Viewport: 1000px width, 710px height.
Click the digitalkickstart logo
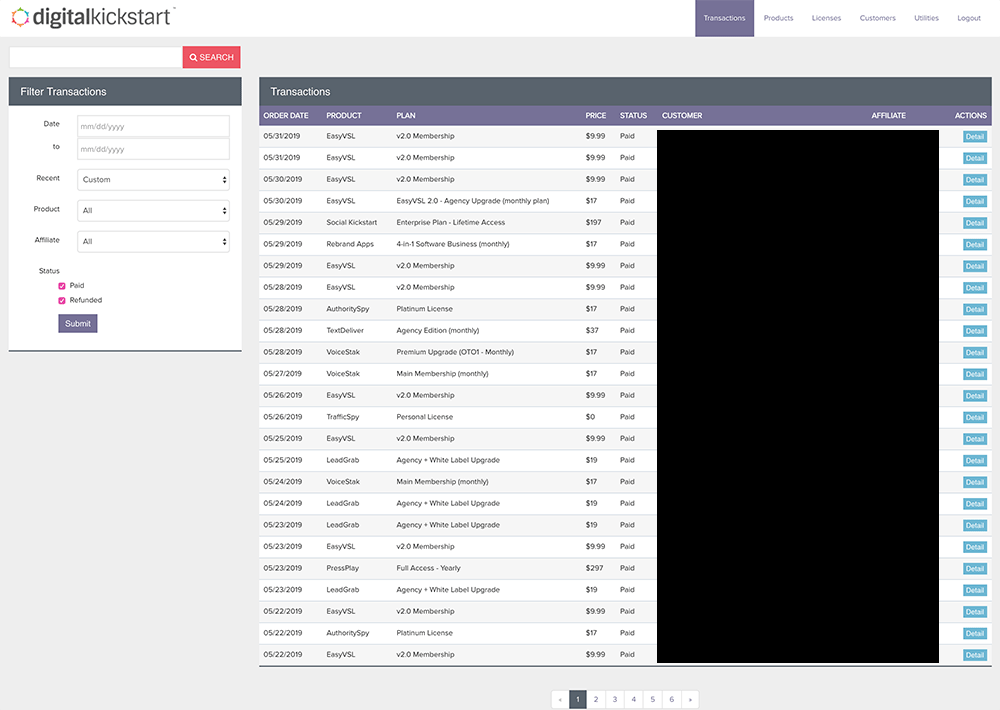pyautogui.click(x=92, y=17)
